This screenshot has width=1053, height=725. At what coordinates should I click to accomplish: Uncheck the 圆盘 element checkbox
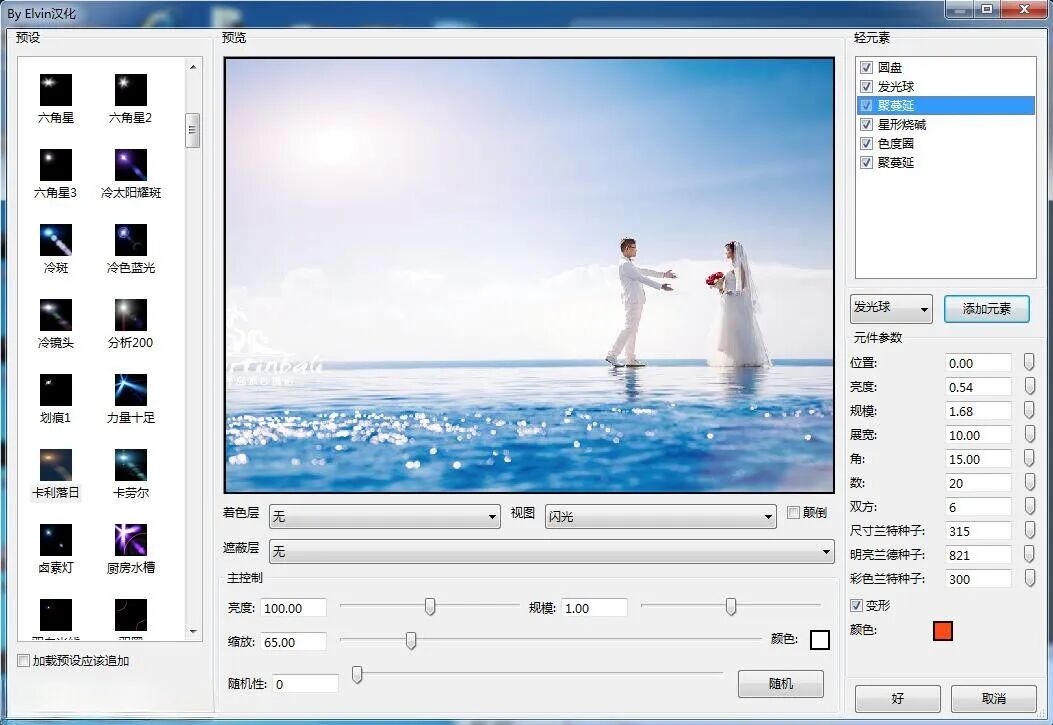tap(867, 68)
